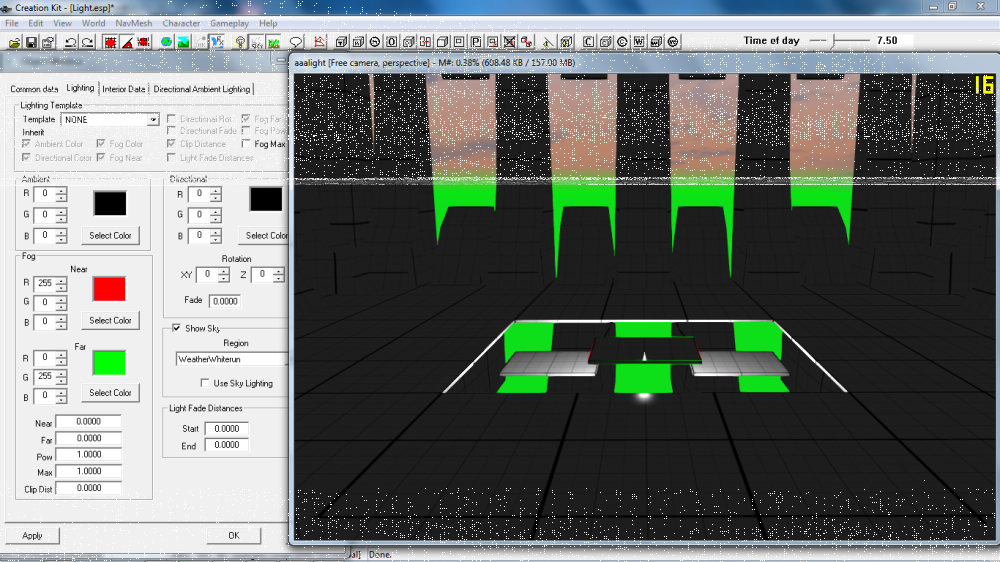Toggle the light bulb brightness icon
1000x562 pixels.
pyautogui.click(x=240, y=42)
